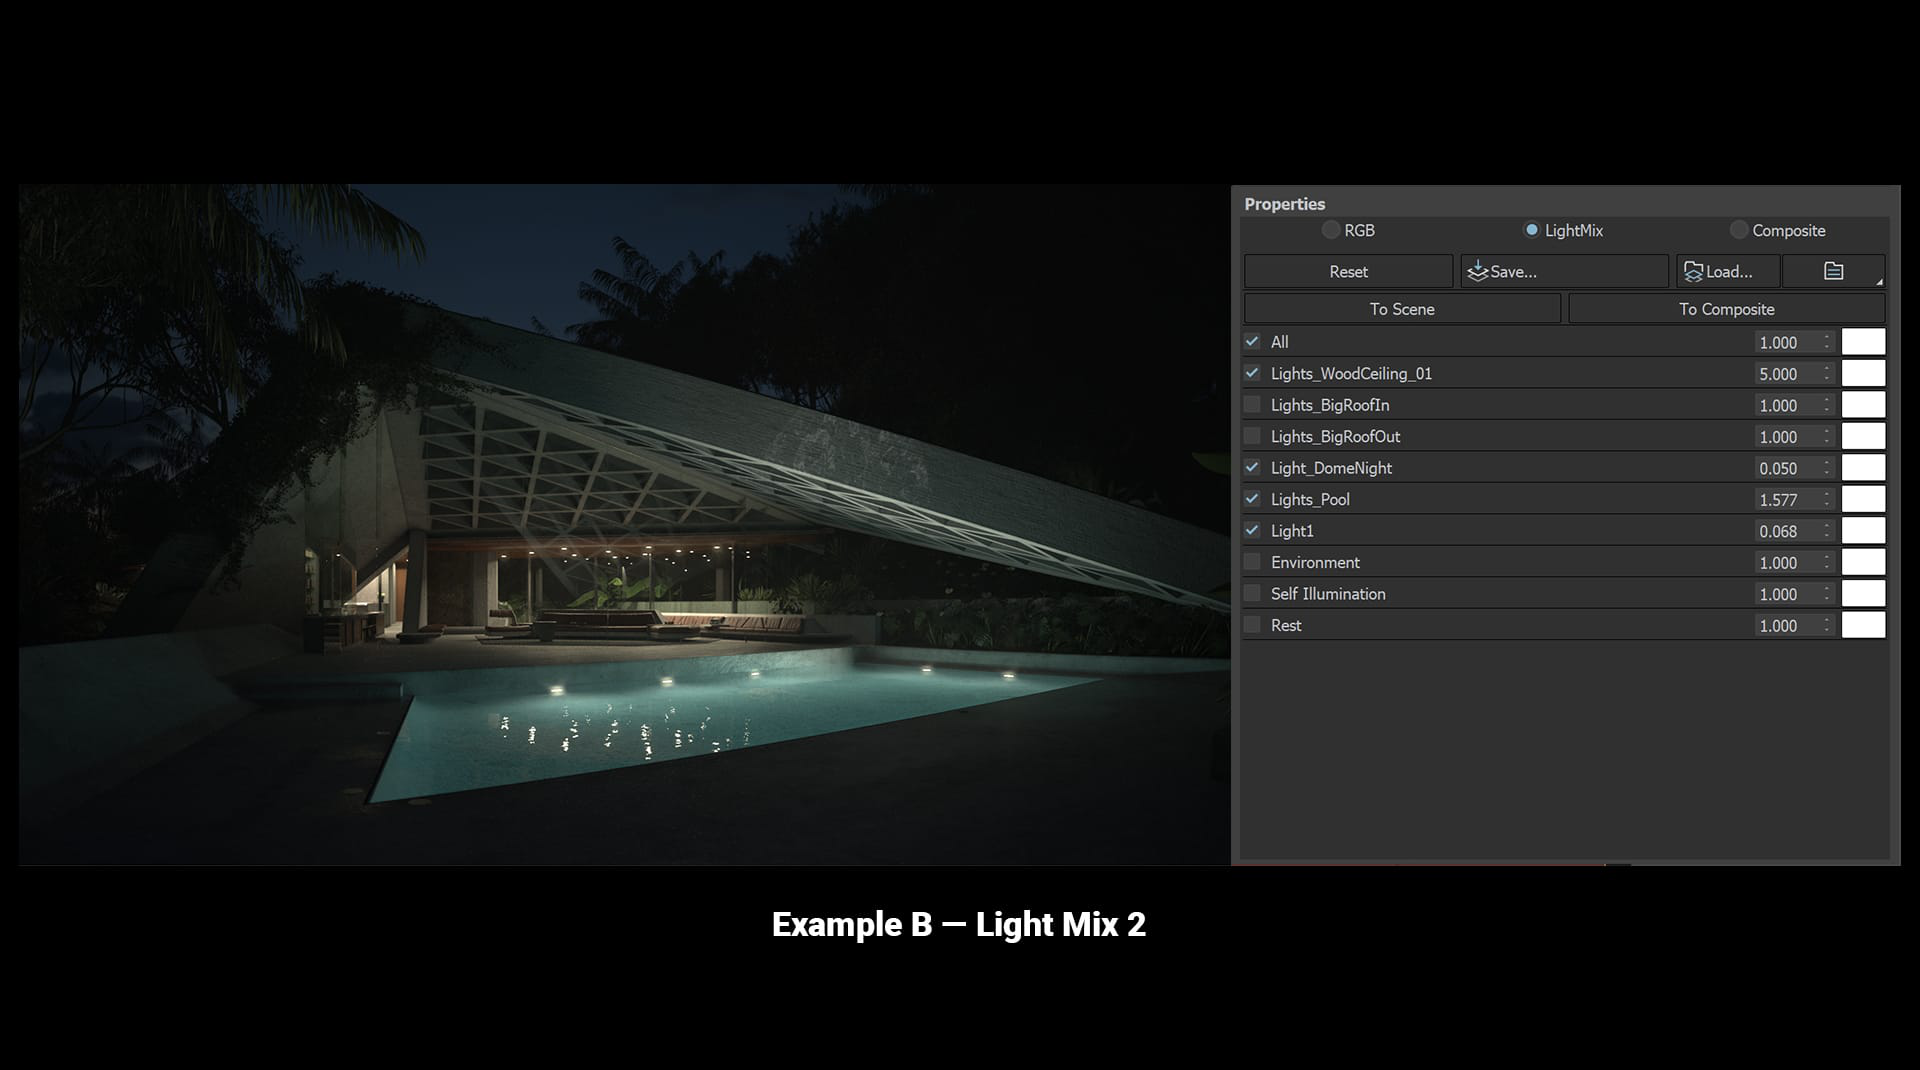Enable the Self Illumination checkbox
Viewport: 1920px width, 1070px height.
1252,594
